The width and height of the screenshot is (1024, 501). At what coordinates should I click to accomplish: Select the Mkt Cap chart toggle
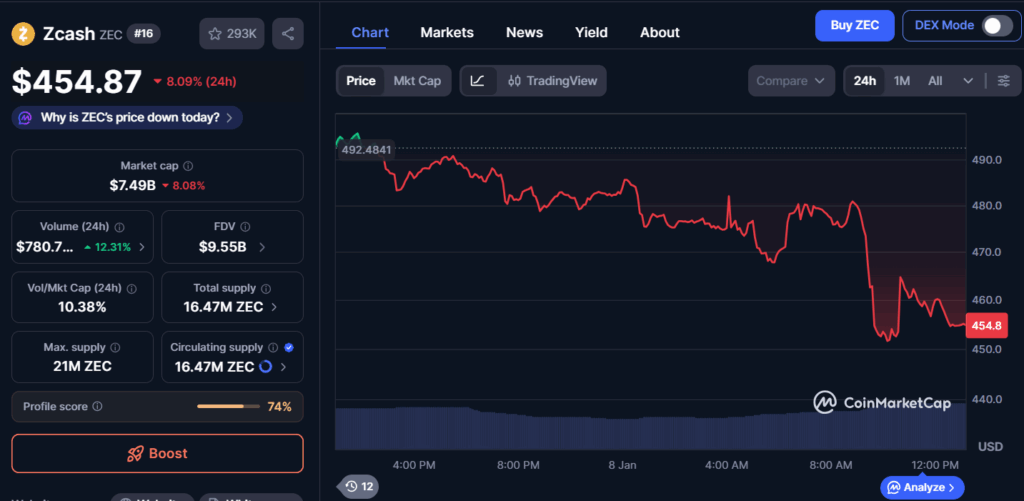pyautogui.click(x=417, y=81)
